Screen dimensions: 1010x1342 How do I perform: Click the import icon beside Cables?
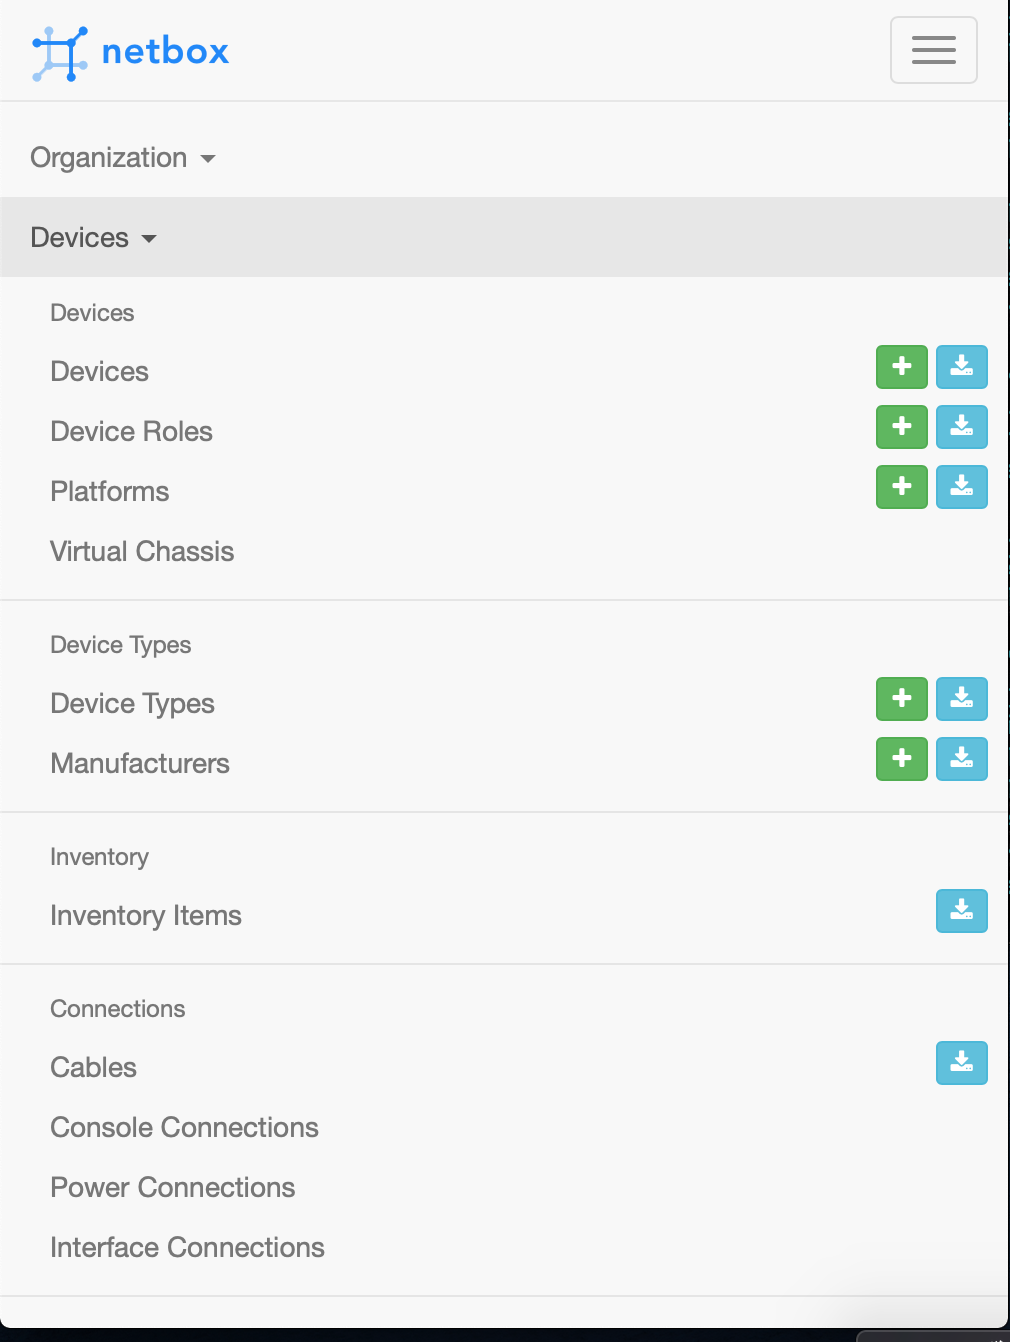tap(961, 1063)
